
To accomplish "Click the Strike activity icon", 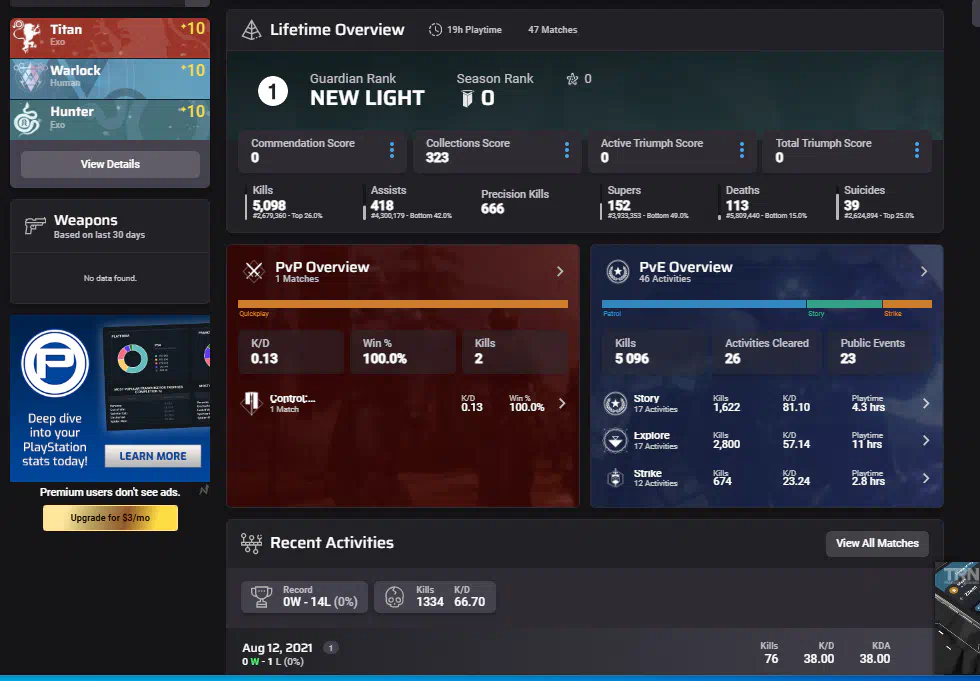I will pyautogui.click(x=615, y=478).
